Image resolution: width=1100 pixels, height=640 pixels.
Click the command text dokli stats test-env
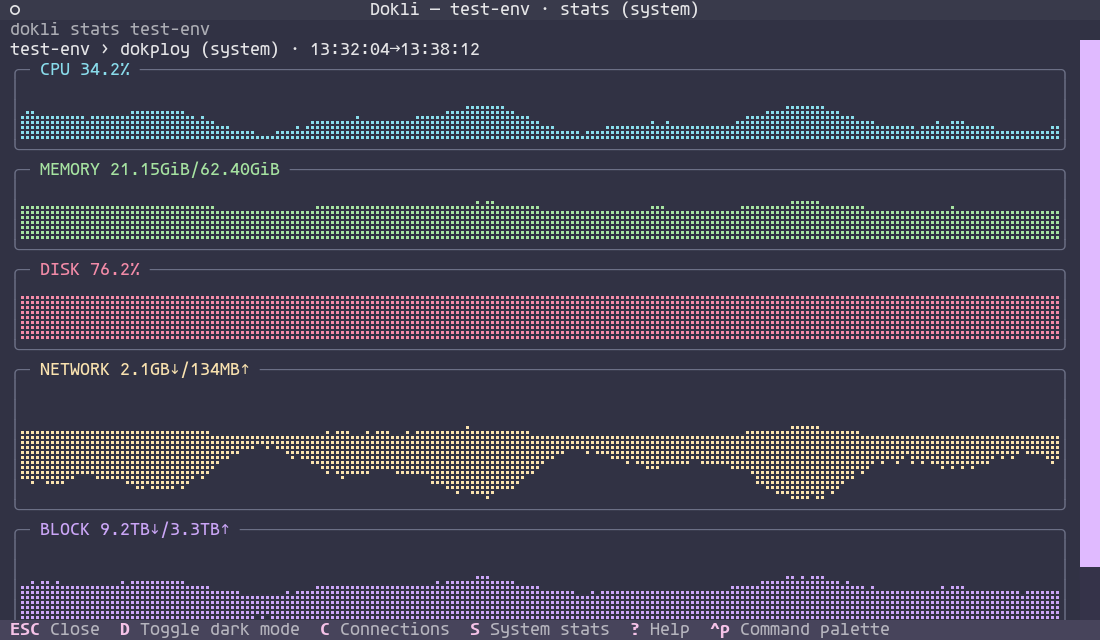coord(109,29)
